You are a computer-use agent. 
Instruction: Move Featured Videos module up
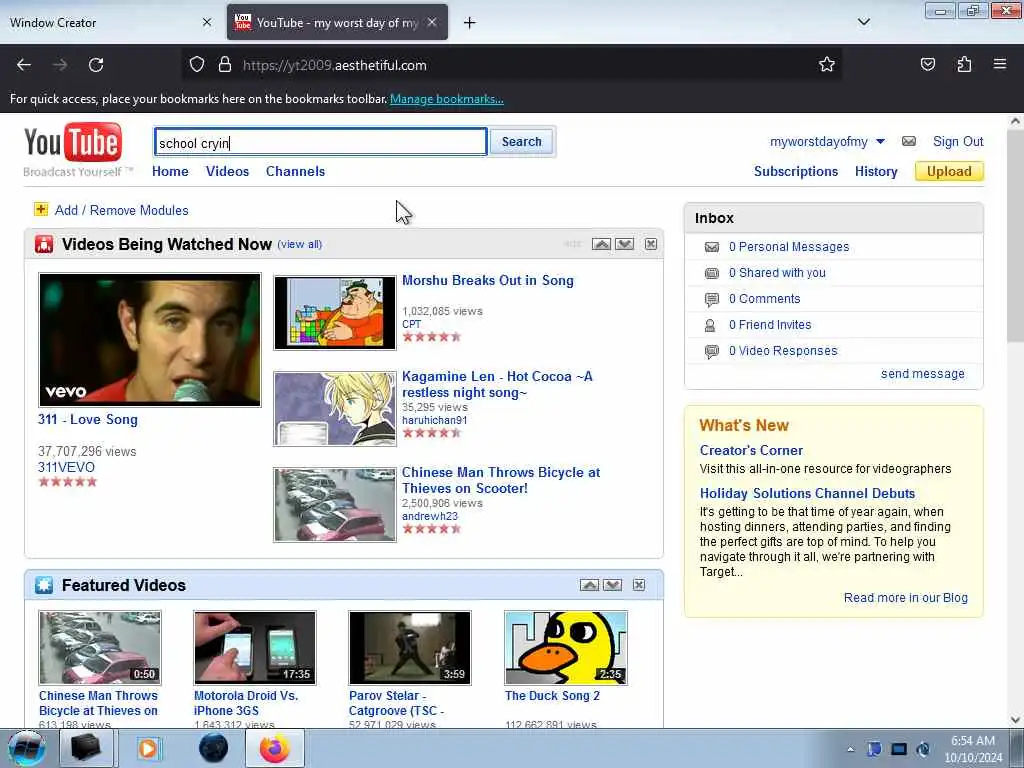589,584
